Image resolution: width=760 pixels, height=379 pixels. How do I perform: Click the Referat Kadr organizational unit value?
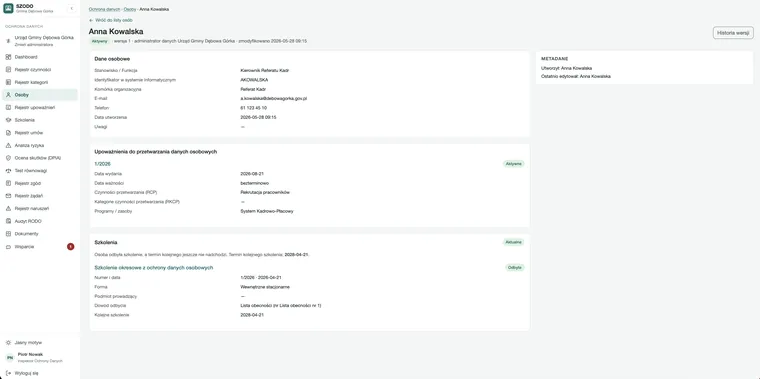tap(253, 89)
